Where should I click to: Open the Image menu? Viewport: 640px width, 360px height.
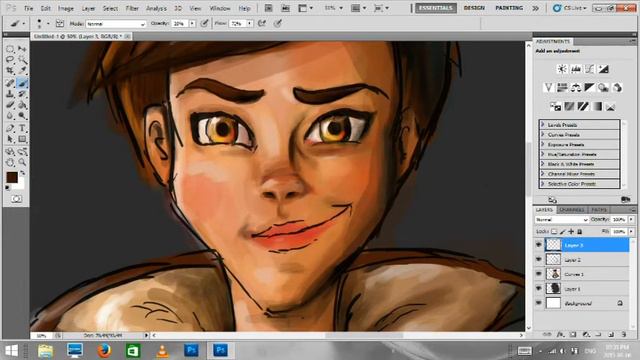click(66, 8)
